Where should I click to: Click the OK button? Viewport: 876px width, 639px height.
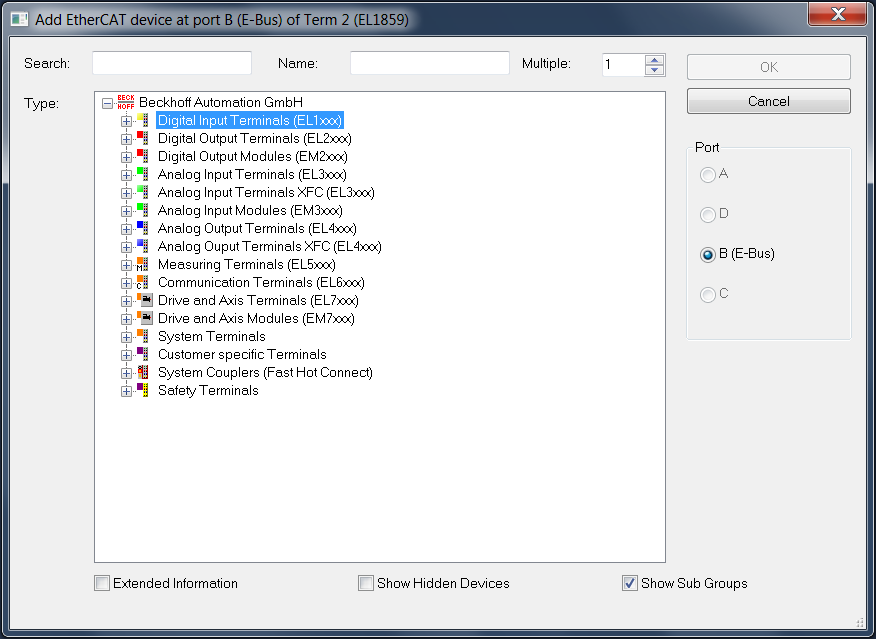(x=769, y=67)
